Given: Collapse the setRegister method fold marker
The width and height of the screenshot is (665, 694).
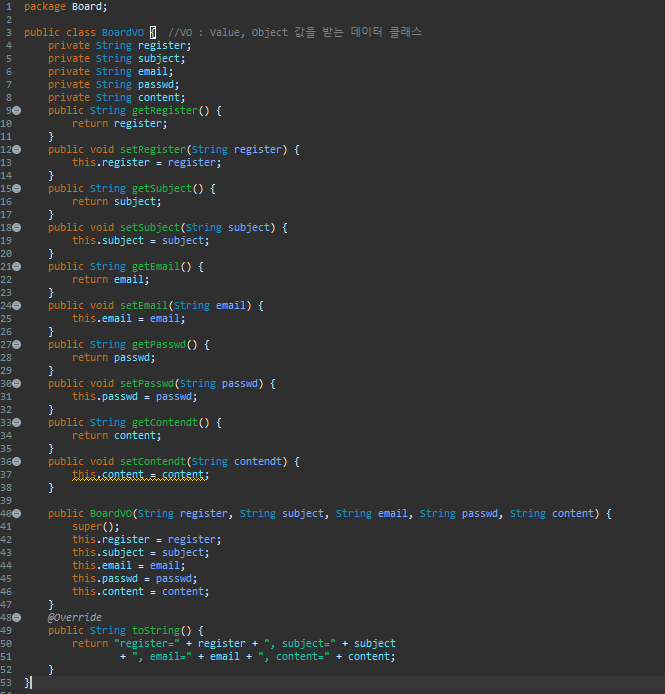Looking at the screenshot, I should pos(17,150).
